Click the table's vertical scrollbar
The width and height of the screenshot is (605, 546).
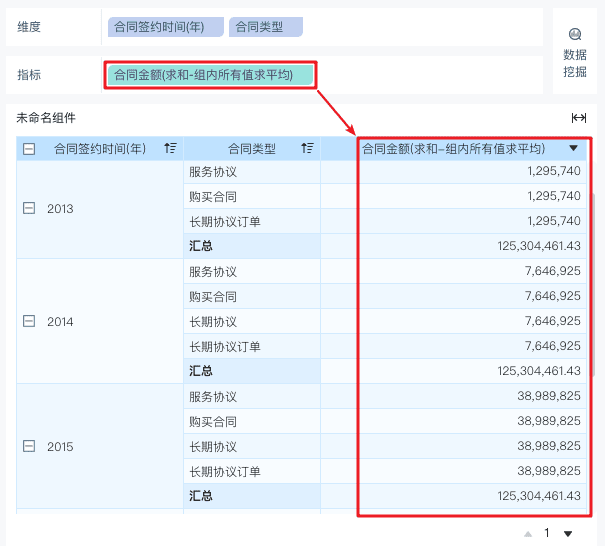pyautogui.click(x=593, y=284)
